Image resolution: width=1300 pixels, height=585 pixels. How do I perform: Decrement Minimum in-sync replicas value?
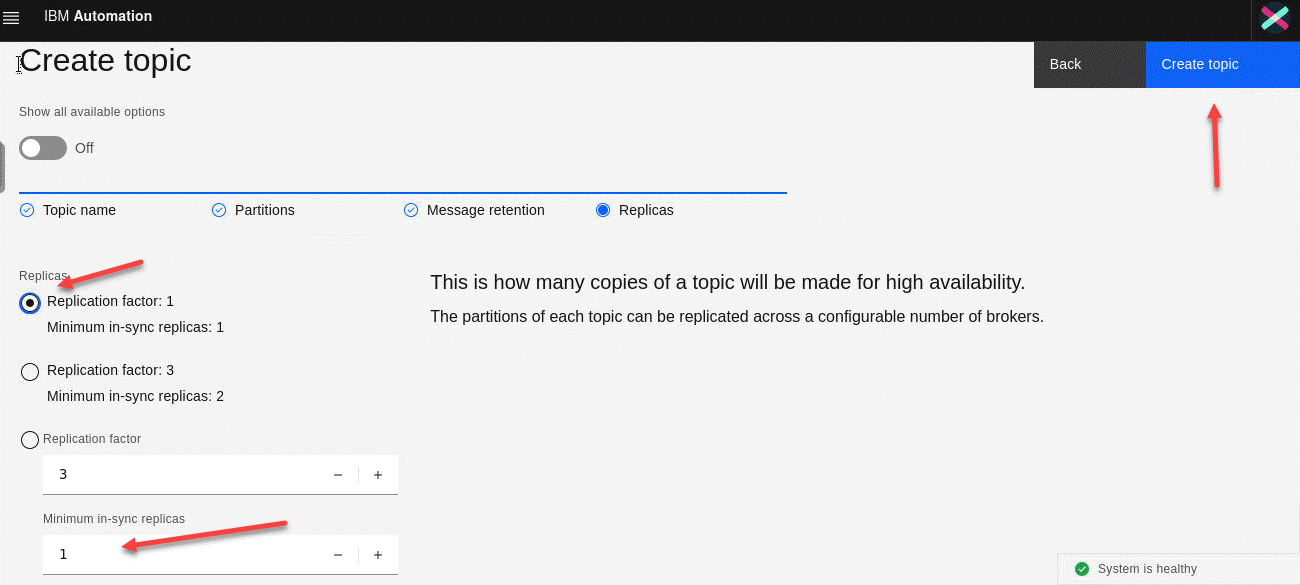point(338,555)
